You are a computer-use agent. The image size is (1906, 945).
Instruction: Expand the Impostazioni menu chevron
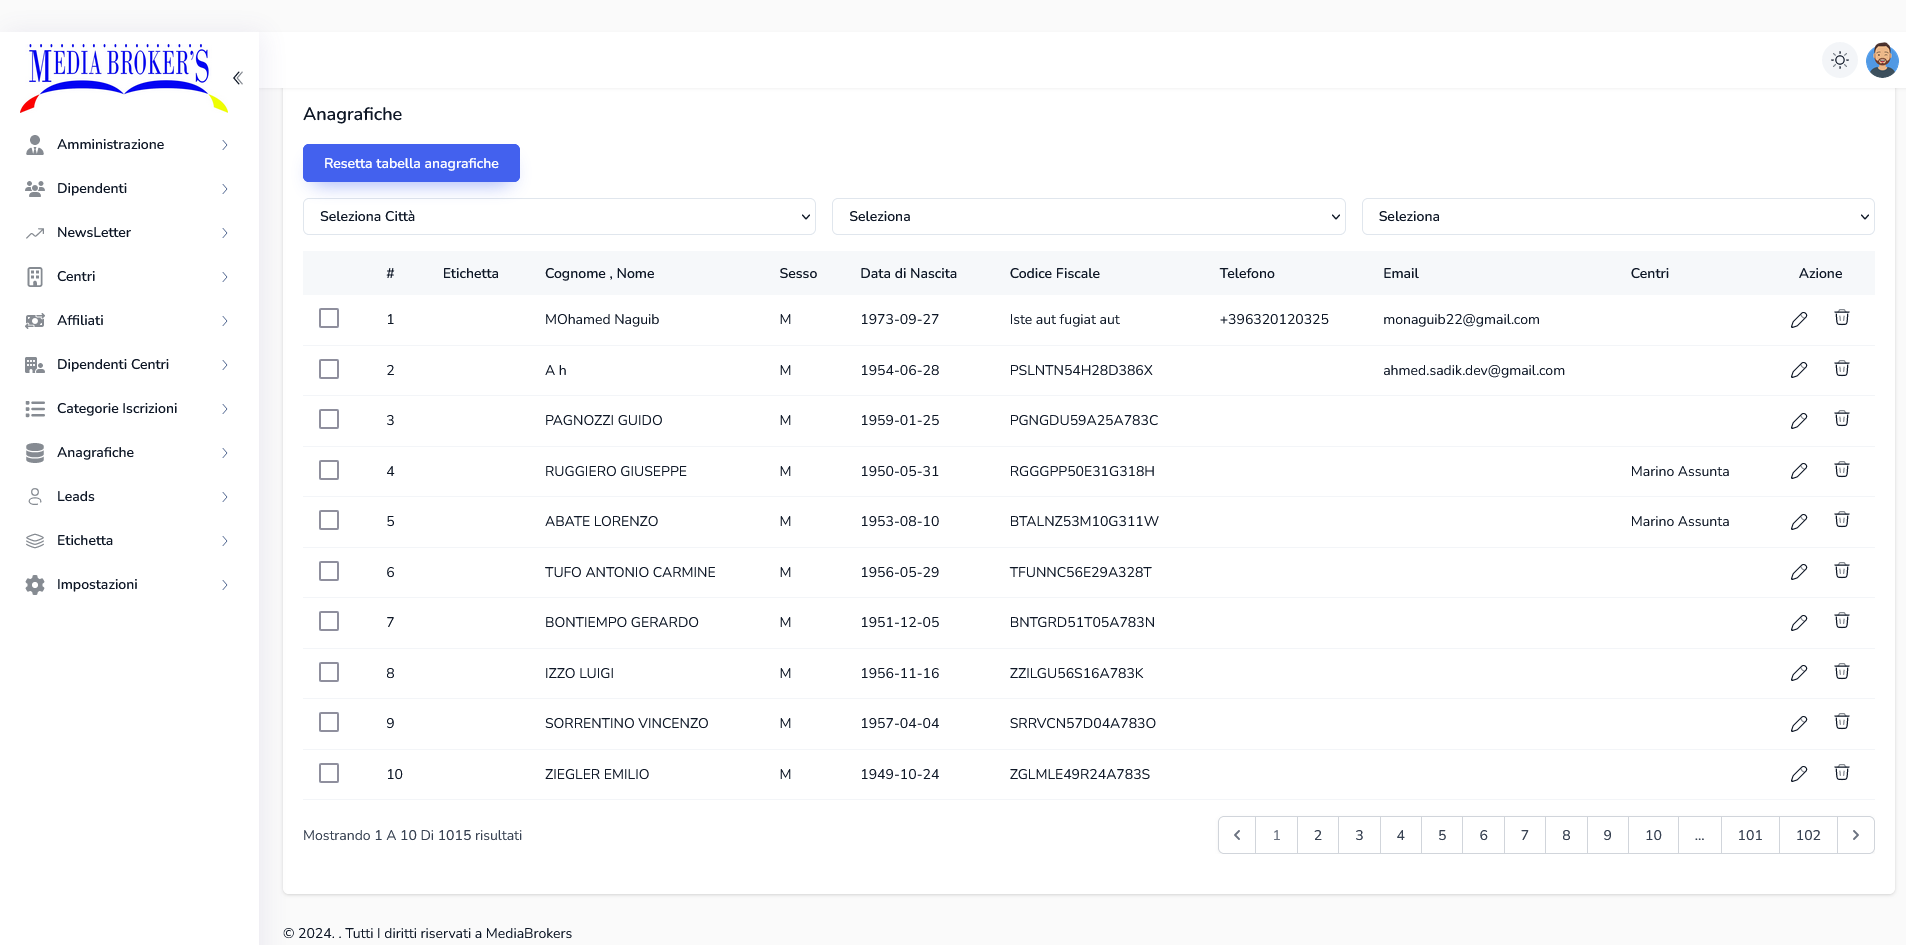tap(224, 584)
